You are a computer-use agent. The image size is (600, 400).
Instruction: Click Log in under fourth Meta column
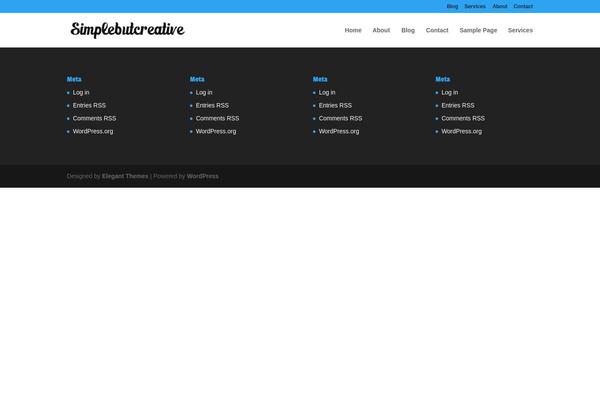[450, 93]
